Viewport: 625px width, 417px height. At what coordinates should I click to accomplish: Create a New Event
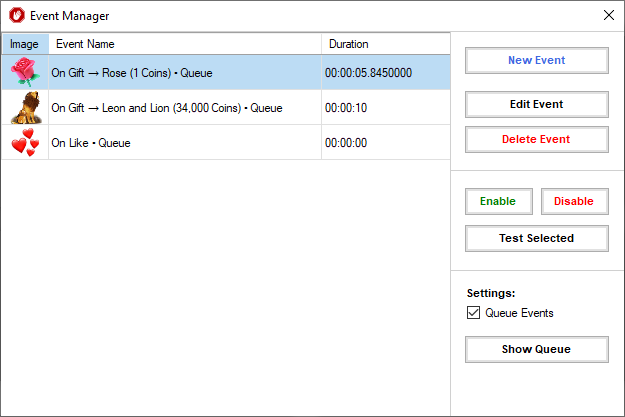point(537,60)
